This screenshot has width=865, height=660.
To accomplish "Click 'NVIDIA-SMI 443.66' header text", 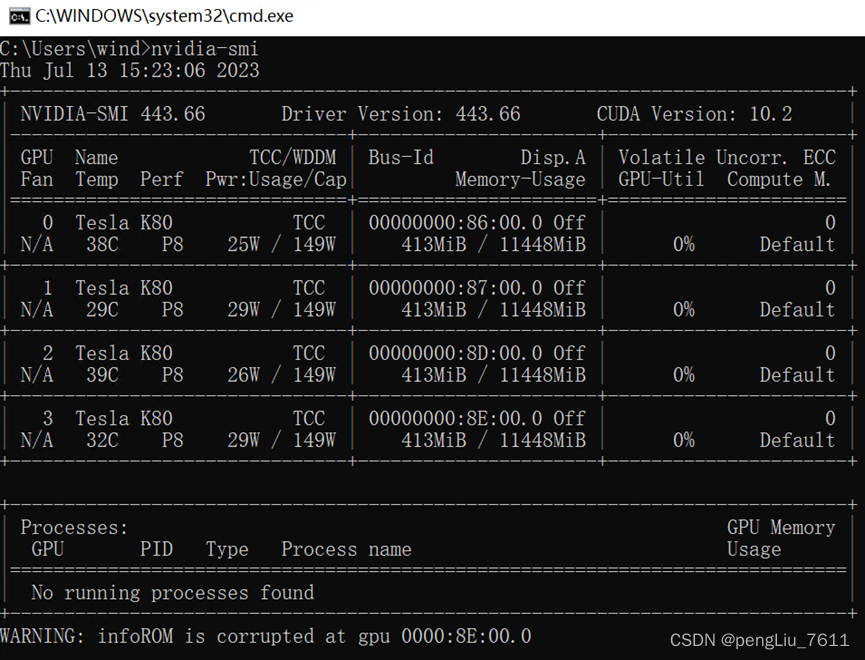I will (113, 114).
